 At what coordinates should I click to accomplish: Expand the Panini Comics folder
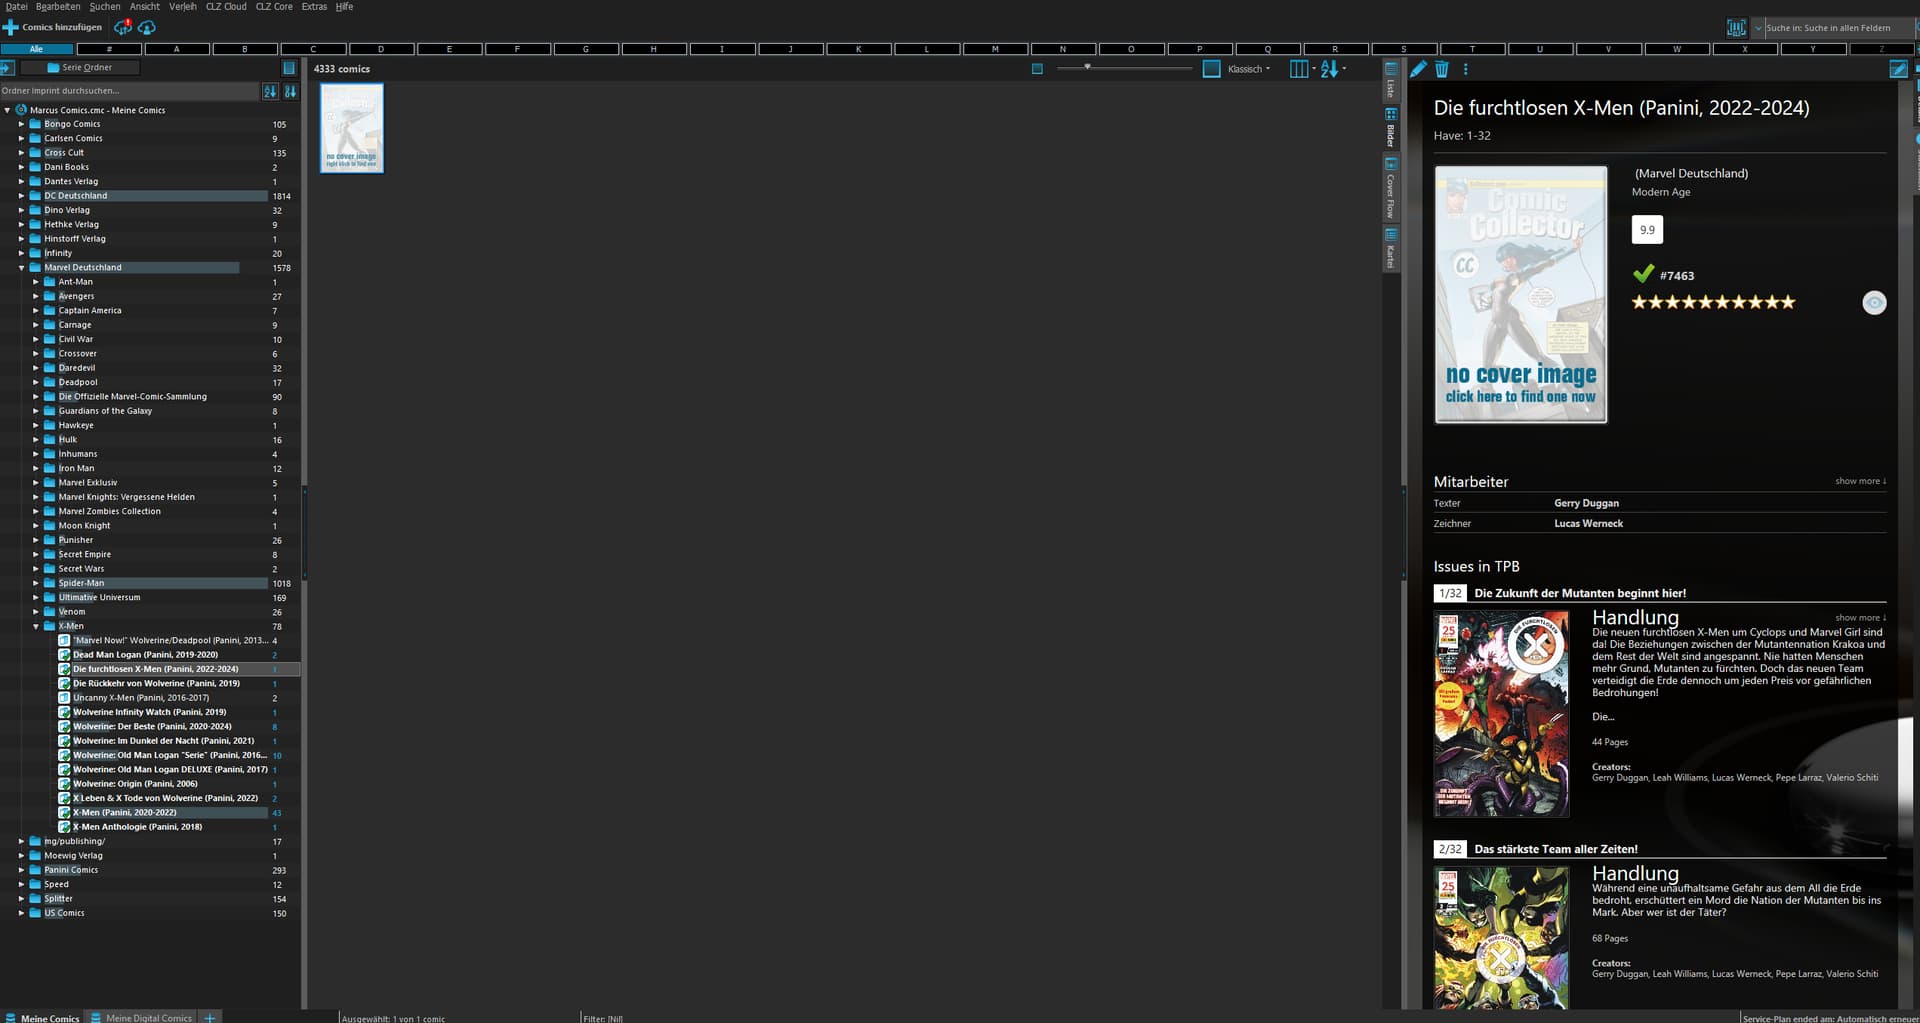click(21, 870)
